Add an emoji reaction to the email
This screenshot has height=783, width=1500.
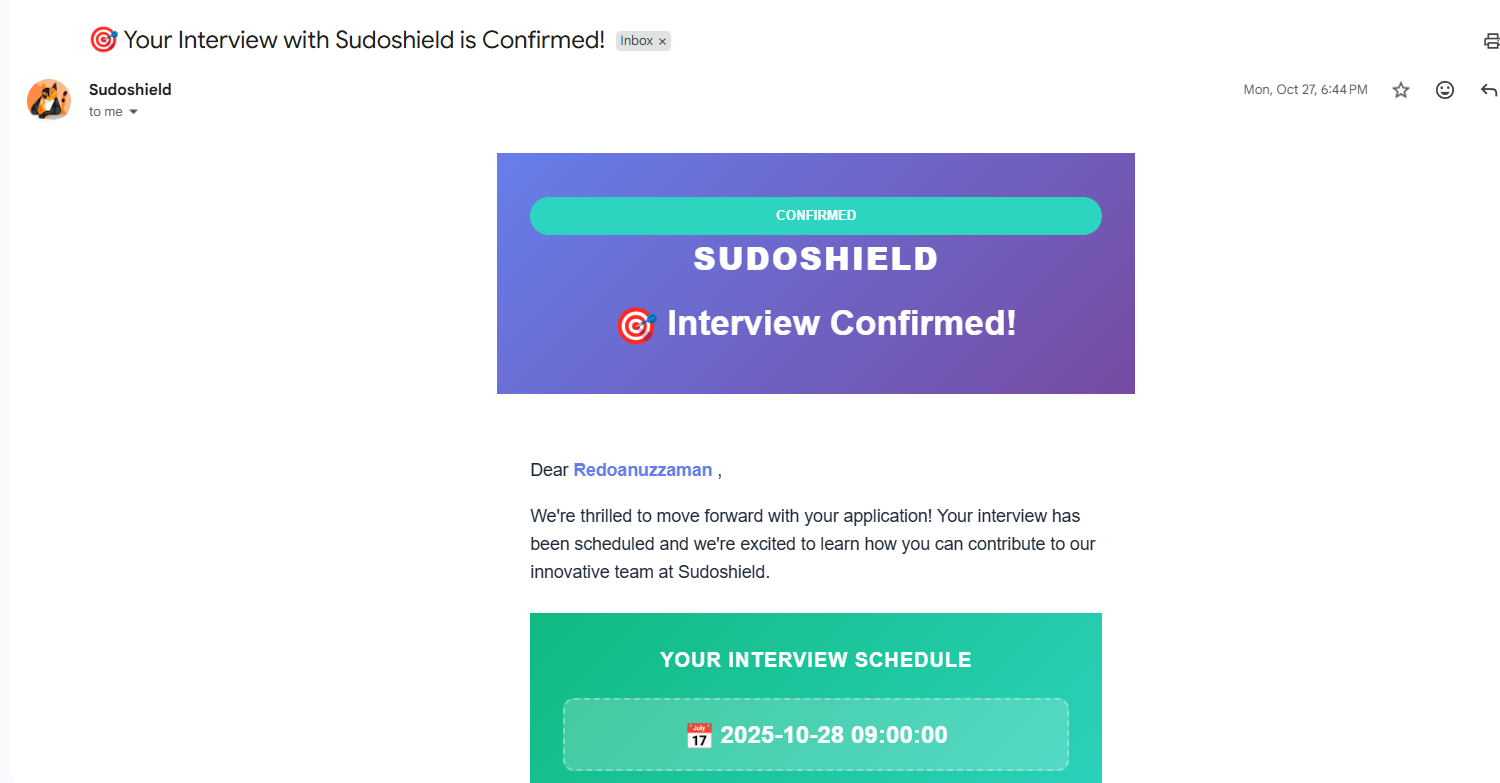[x=1445, y=90]
